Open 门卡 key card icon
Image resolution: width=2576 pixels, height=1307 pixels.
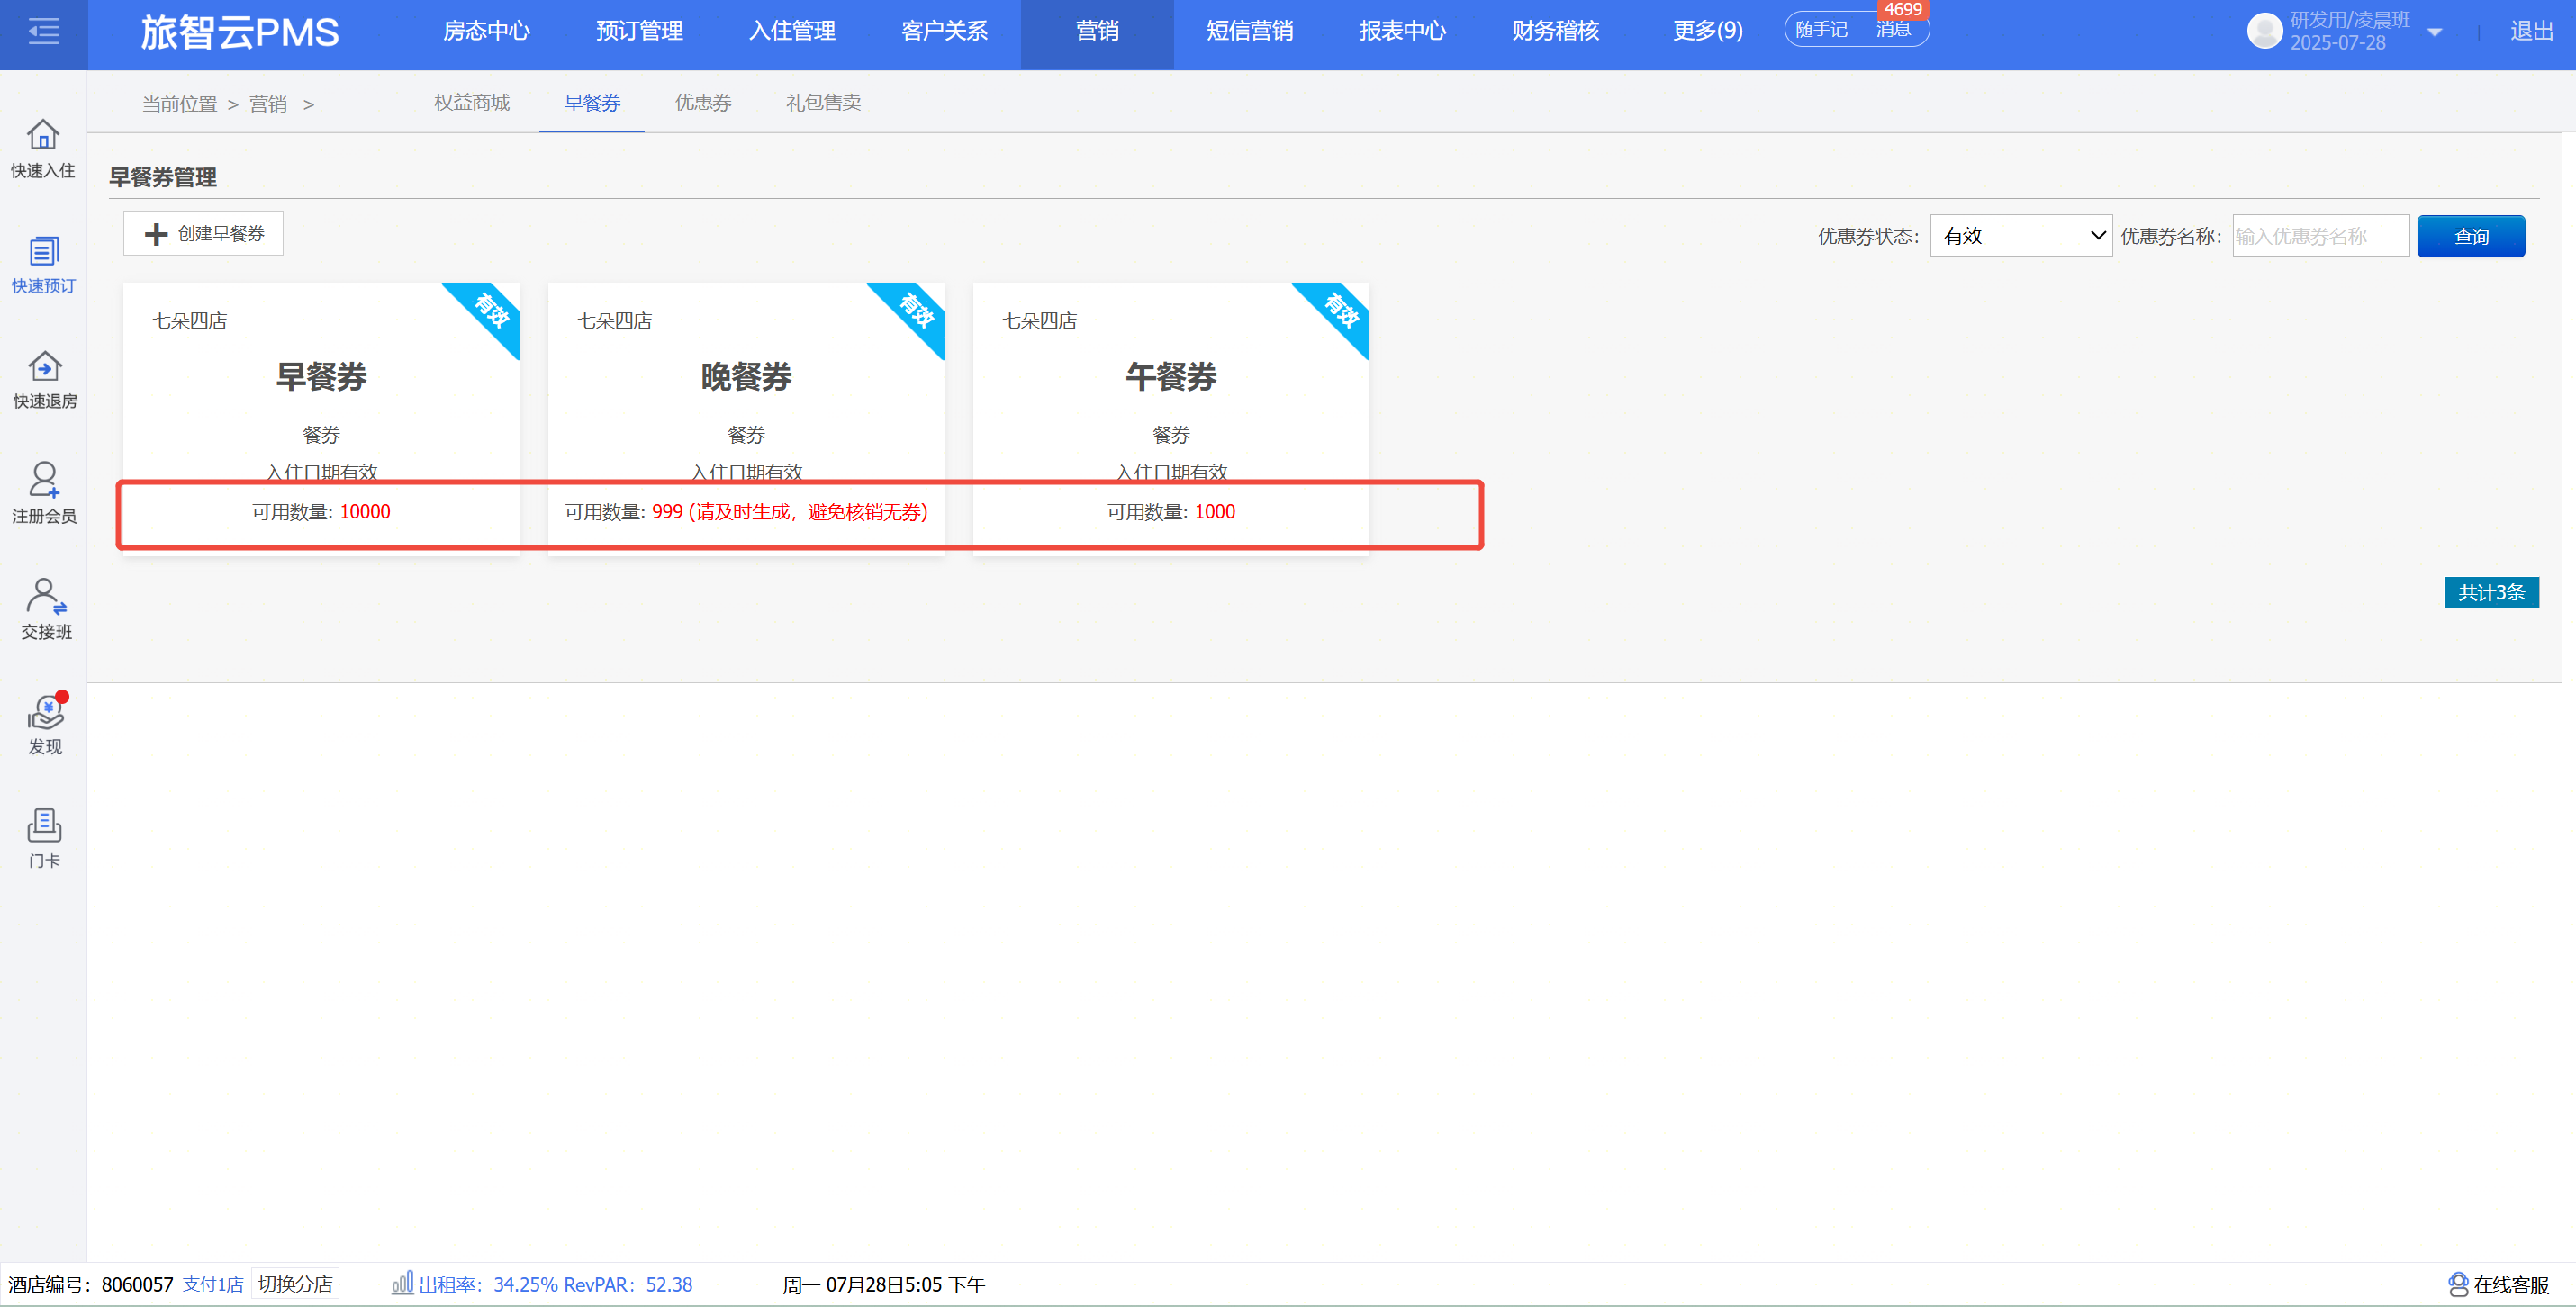(44, 825)
